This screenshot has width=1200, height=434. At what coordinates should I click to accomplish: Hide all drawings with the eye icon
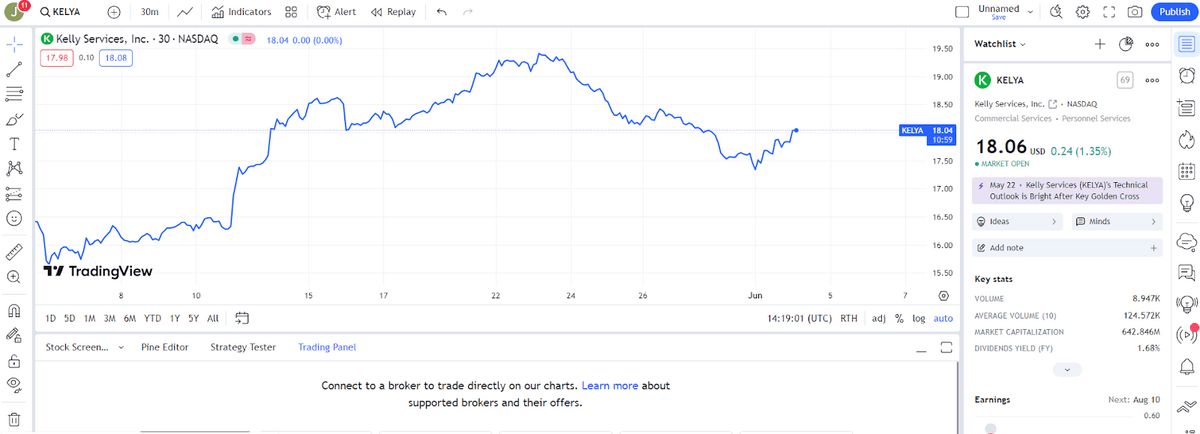coord(14,384)
